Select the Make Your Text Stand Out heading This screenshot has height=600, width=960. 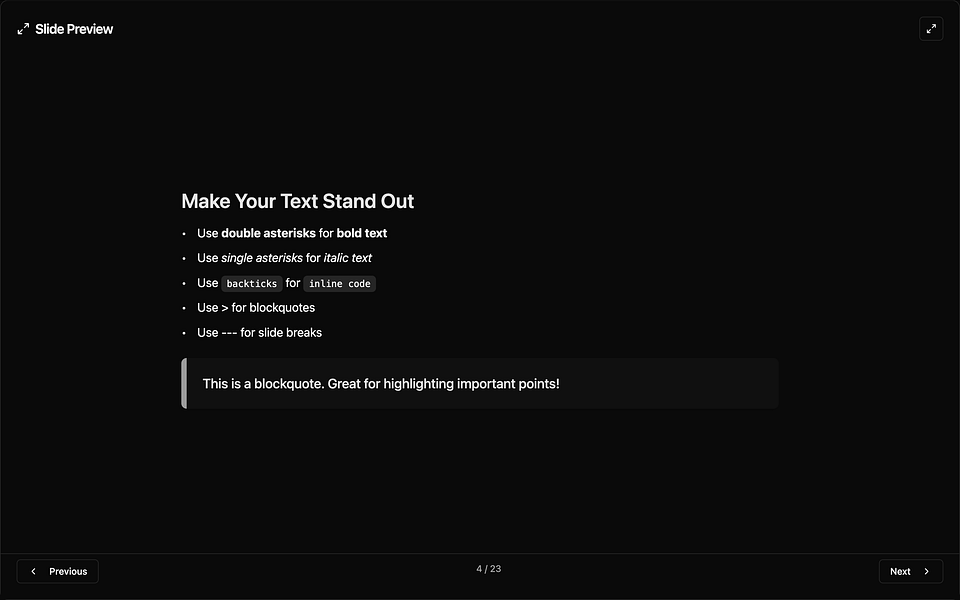tap(298, 201)
